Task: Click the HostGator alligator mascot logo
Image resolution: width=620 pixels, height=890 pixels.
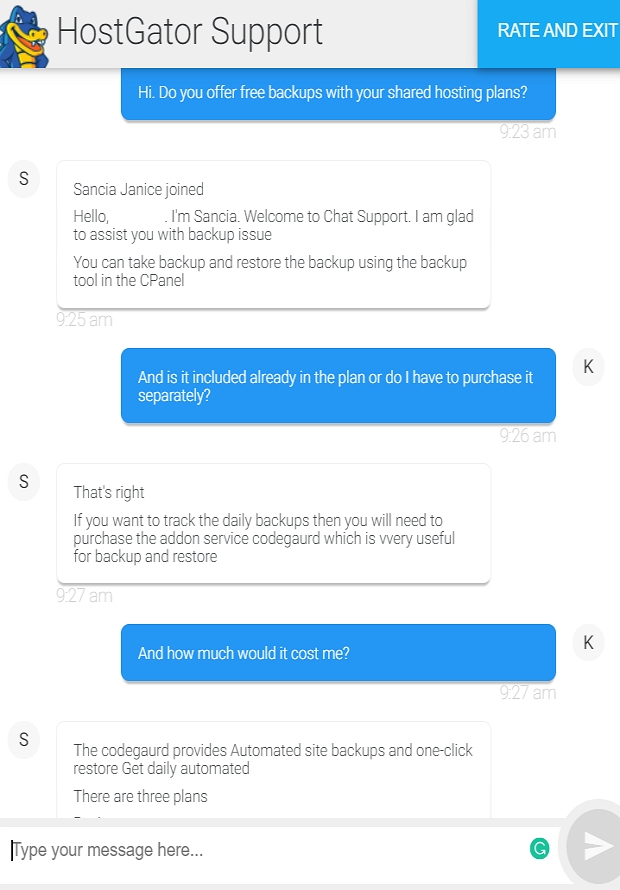Action: [24, 36]
